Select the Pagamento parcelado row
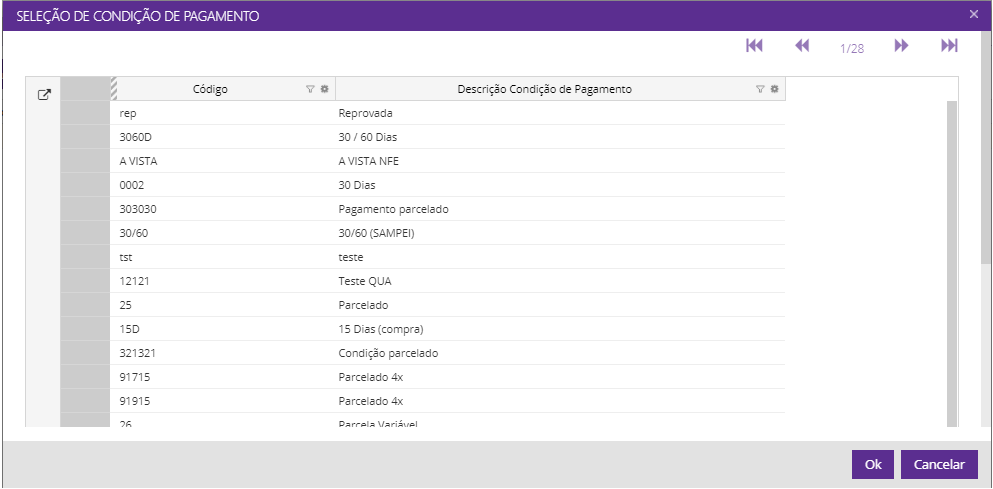 [x=393, y=209]
